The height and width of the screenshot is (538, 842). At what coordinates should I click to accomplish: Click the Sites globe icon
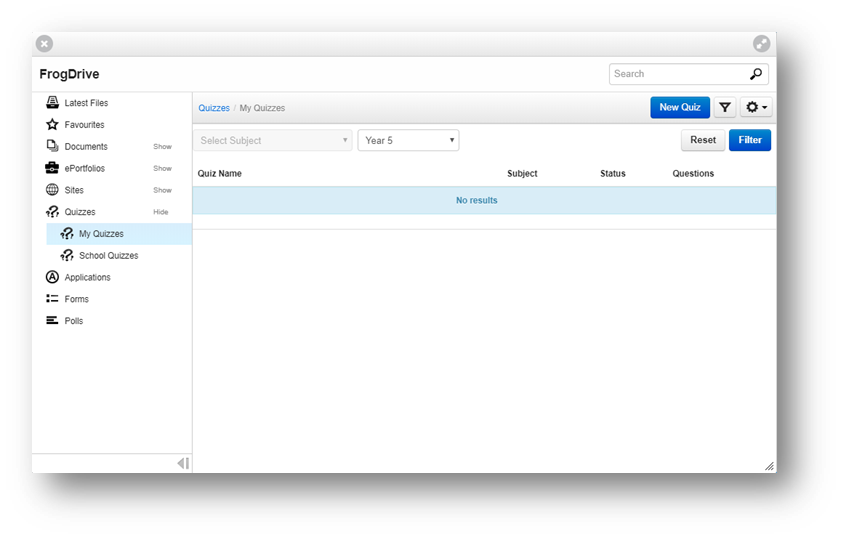(52, 190)
